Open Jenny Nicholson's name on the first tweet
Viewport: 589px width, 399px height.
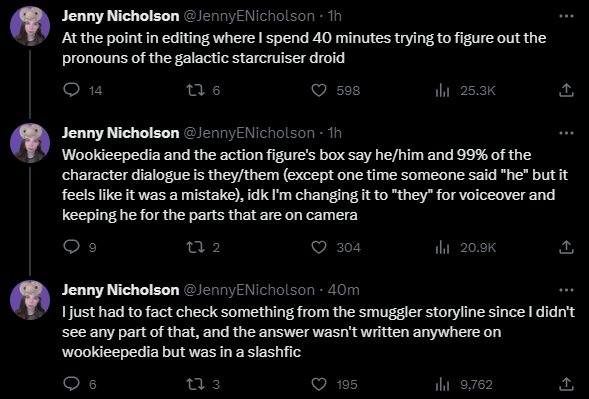click(x=120, y=16)
